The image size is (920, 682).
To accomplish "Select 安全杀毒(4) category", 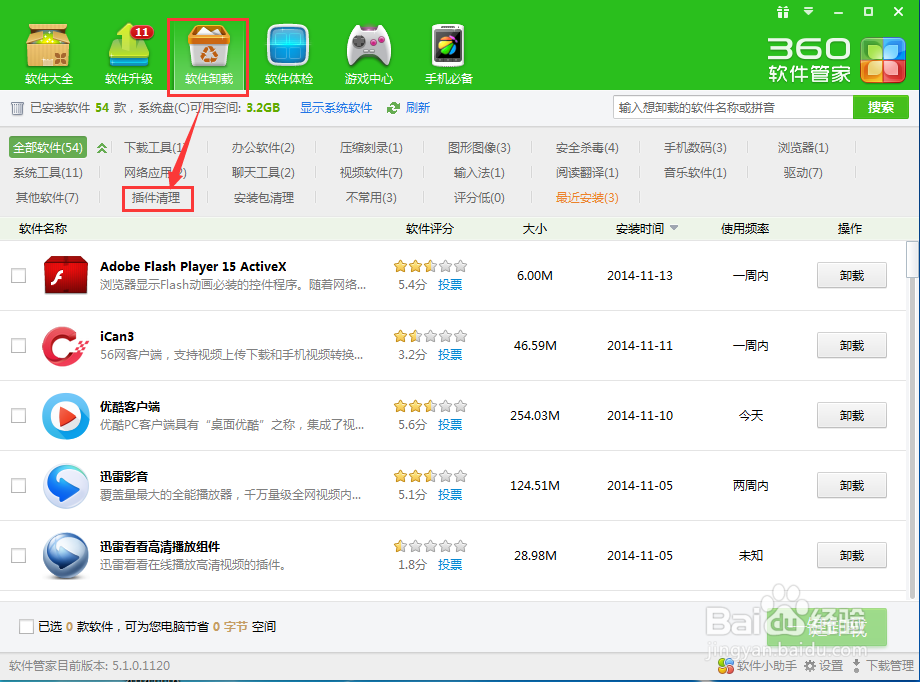I will pyautogui.click(x=587, y=148).
